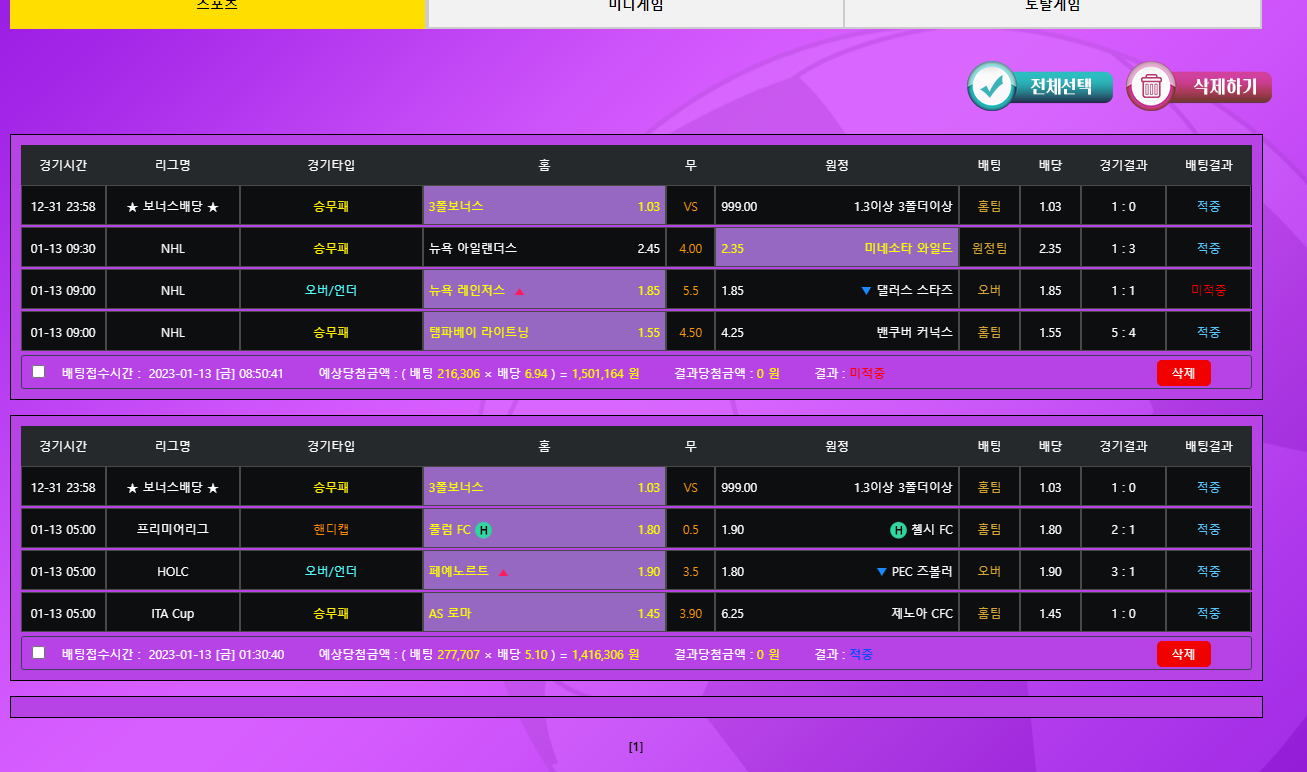This screenshot has height=772, width=1307.
Task: Delete the bet slip with 미적중 result
Action: [x=1183, y=373]
